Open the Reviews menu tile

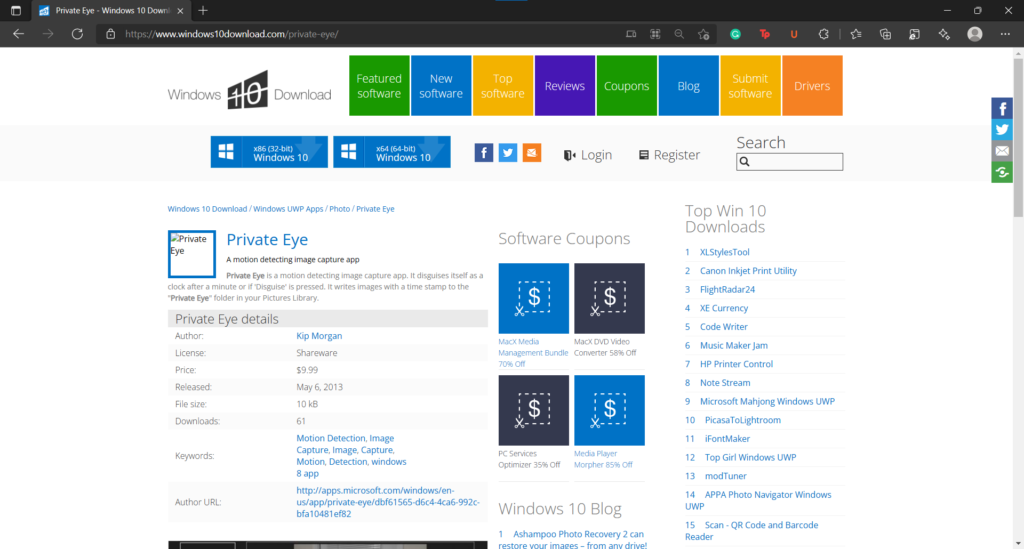tap(565, 86)
